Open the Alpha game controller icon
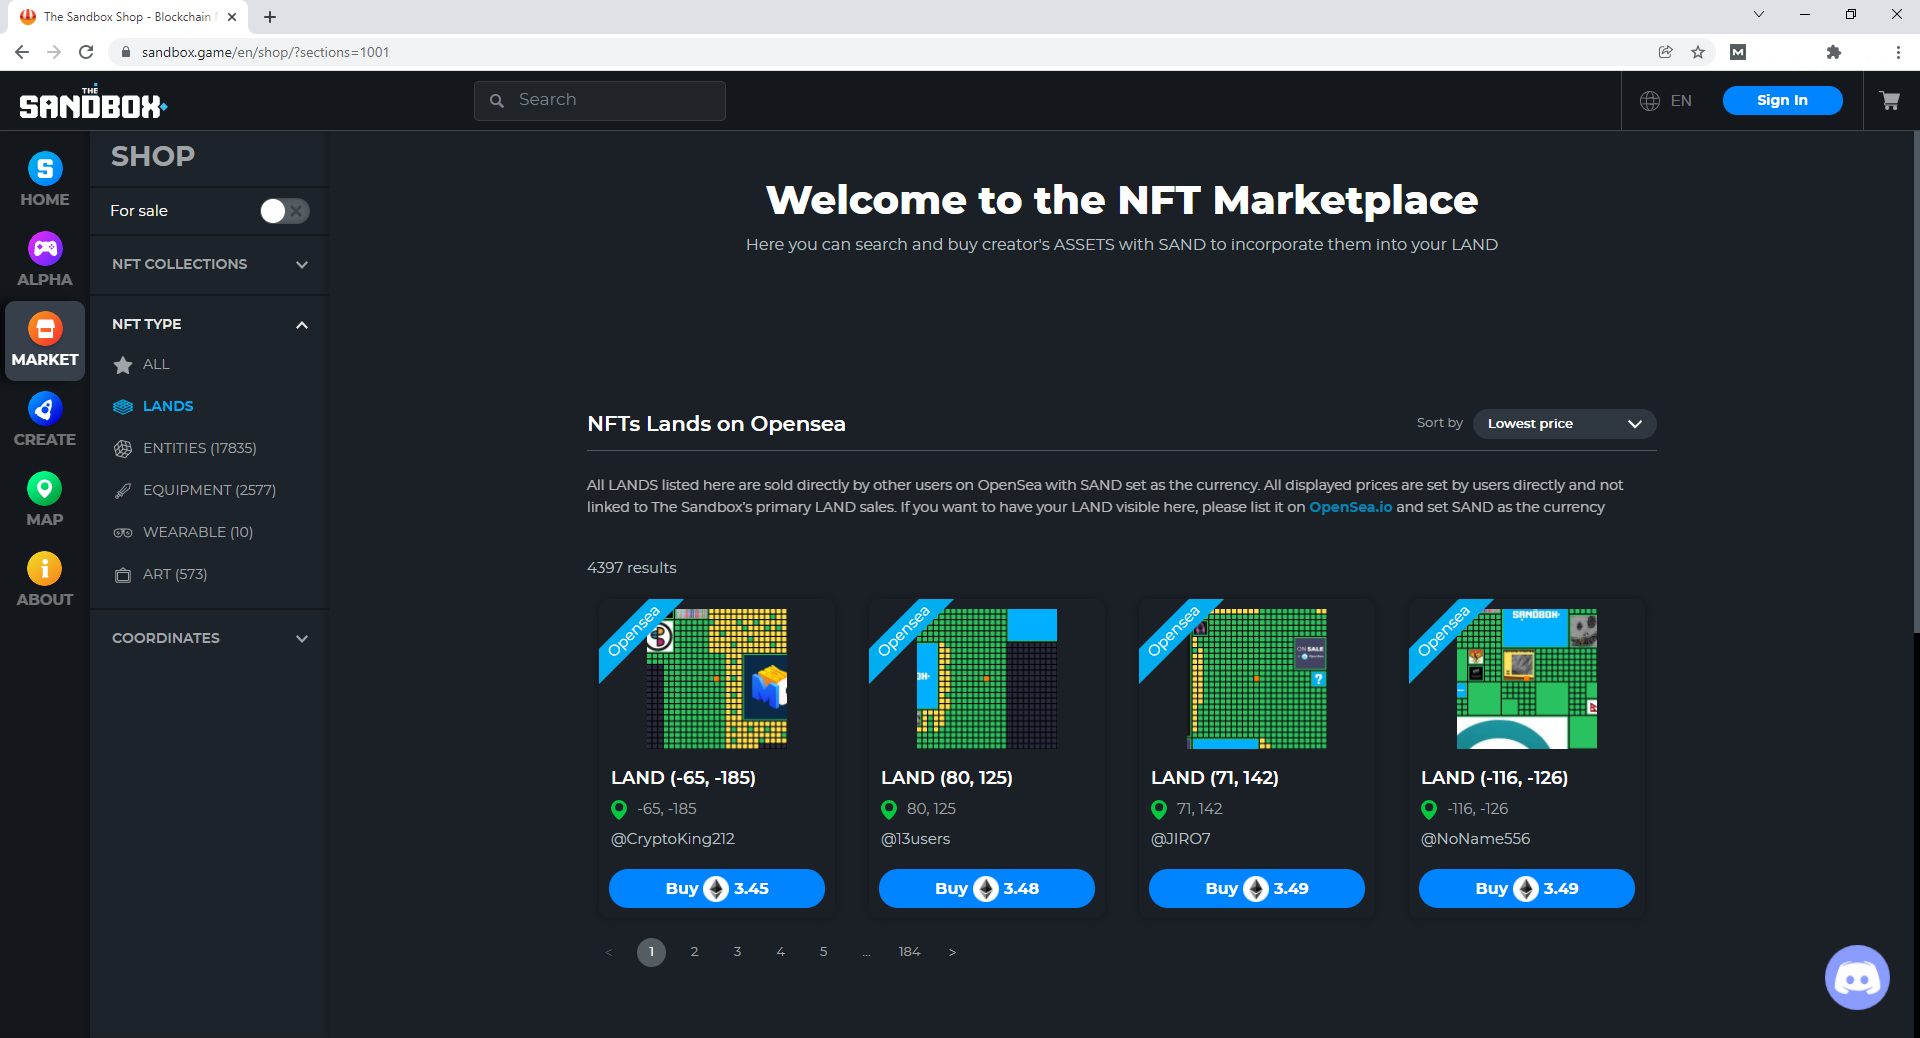The width and height of the screenshot is (1920, 1038). pyautogui.click(x=45, y=248)
